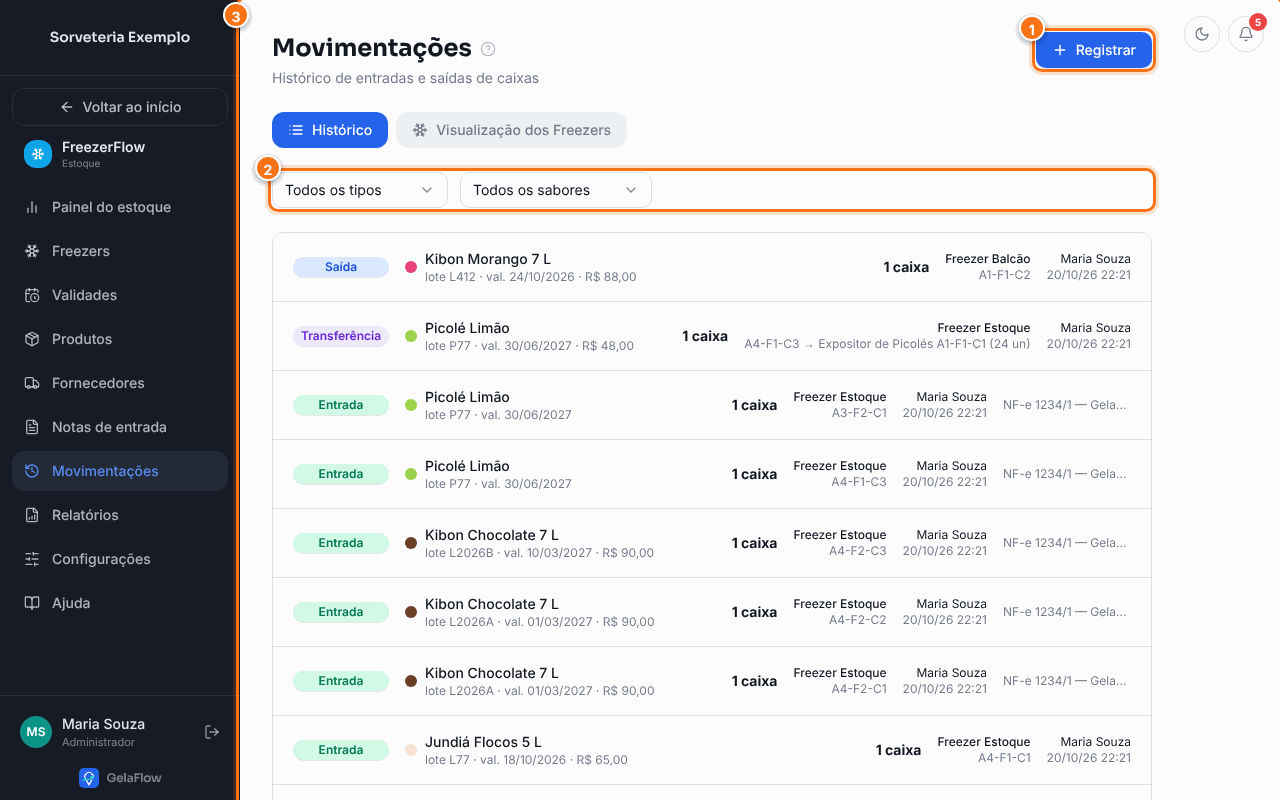Open Relatórios in the sidebar
Screen dimensions: 1280x800
pos(120,515)
